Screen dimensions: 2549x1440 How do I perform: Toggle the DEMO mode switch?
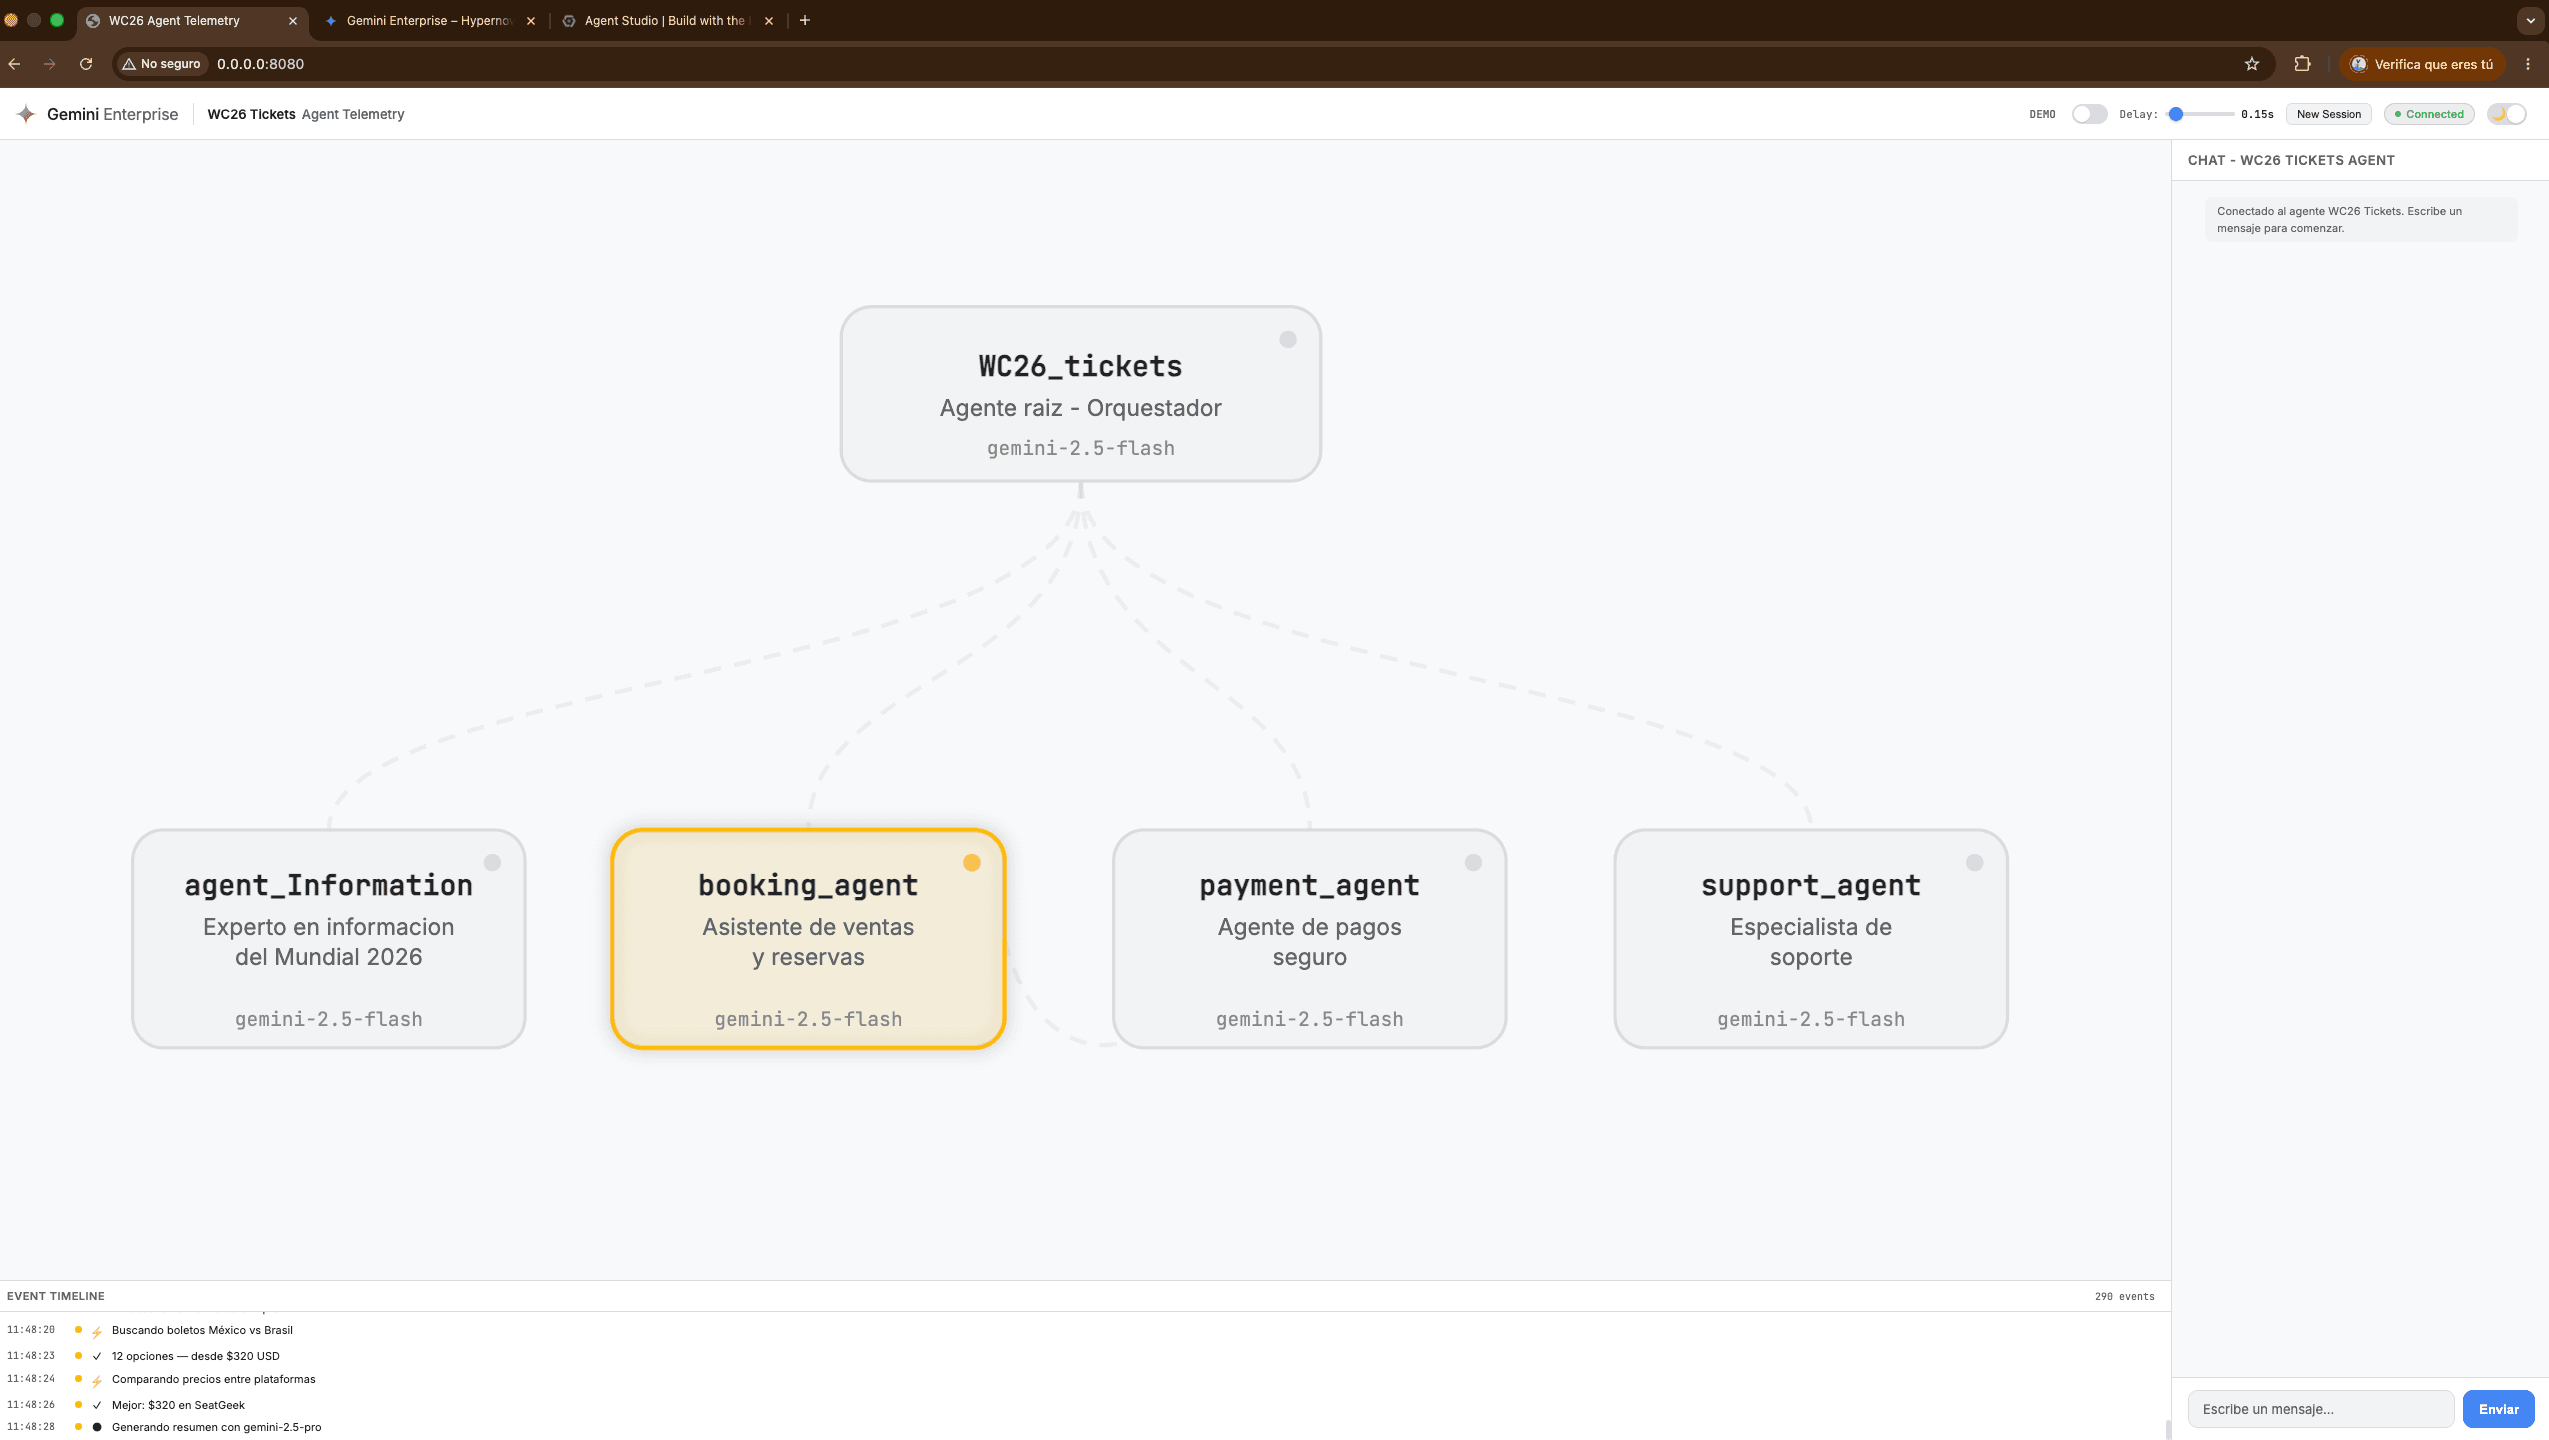[x=2089, y=114]
